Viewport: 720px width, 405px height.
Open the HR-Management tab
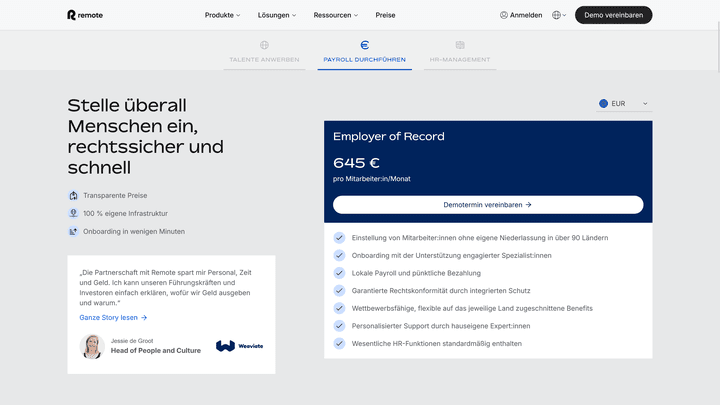[x=460, y=53]
